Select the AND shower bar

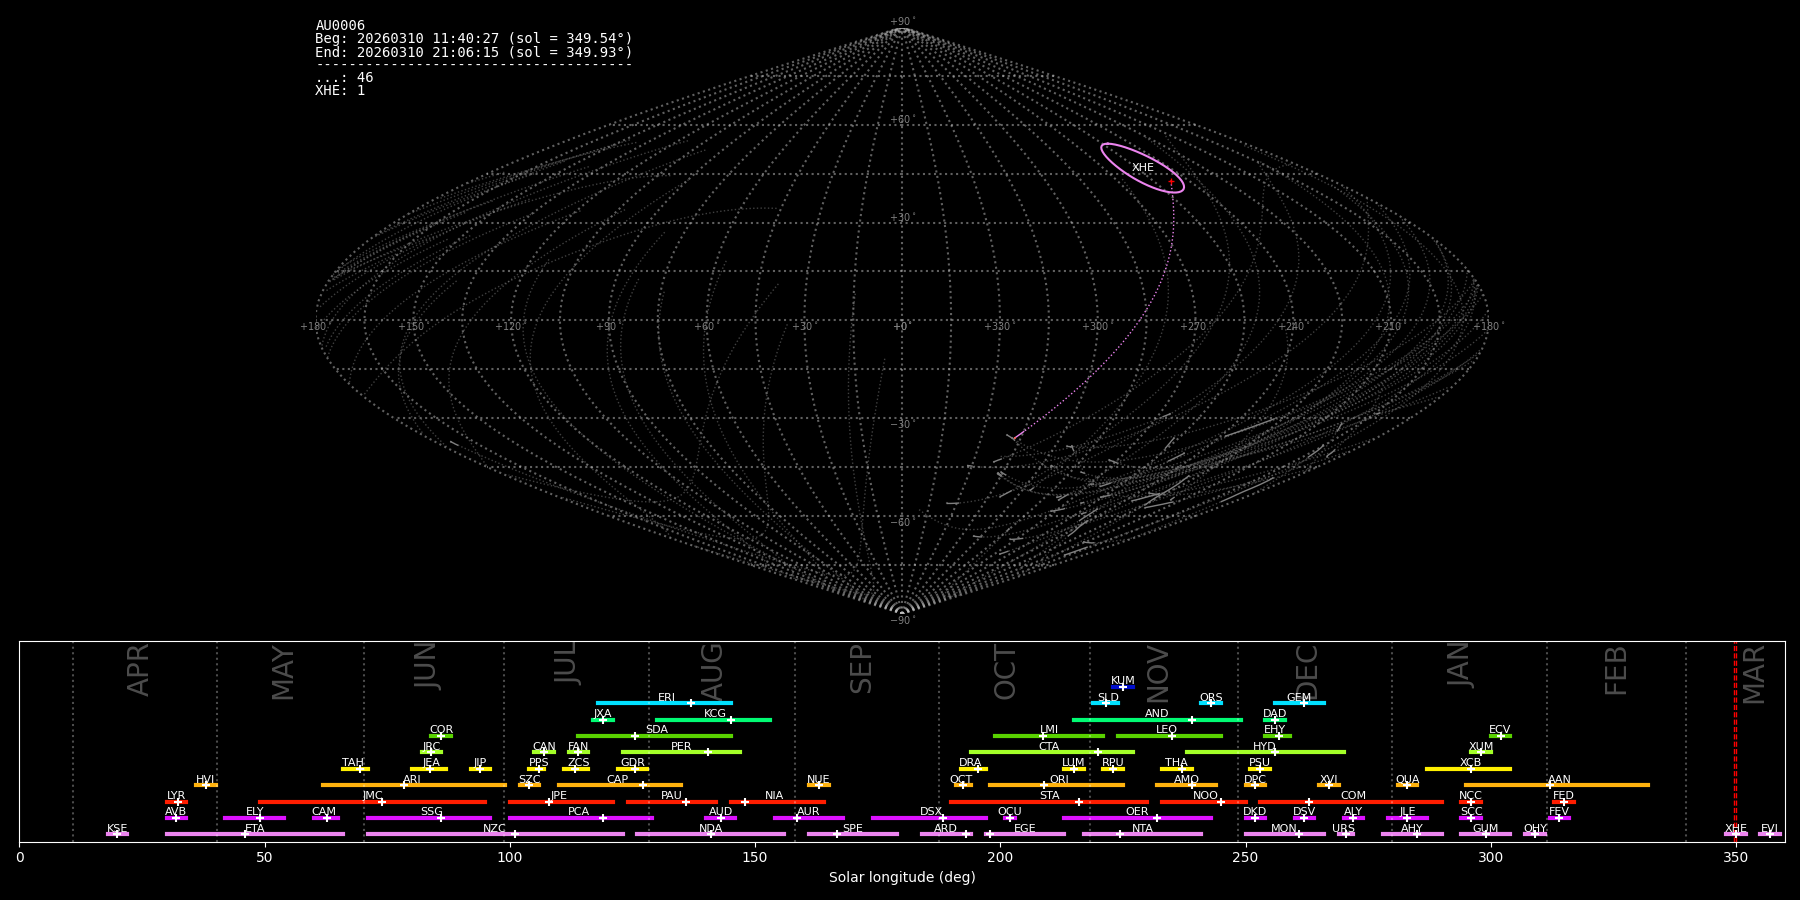(1157, 719)
